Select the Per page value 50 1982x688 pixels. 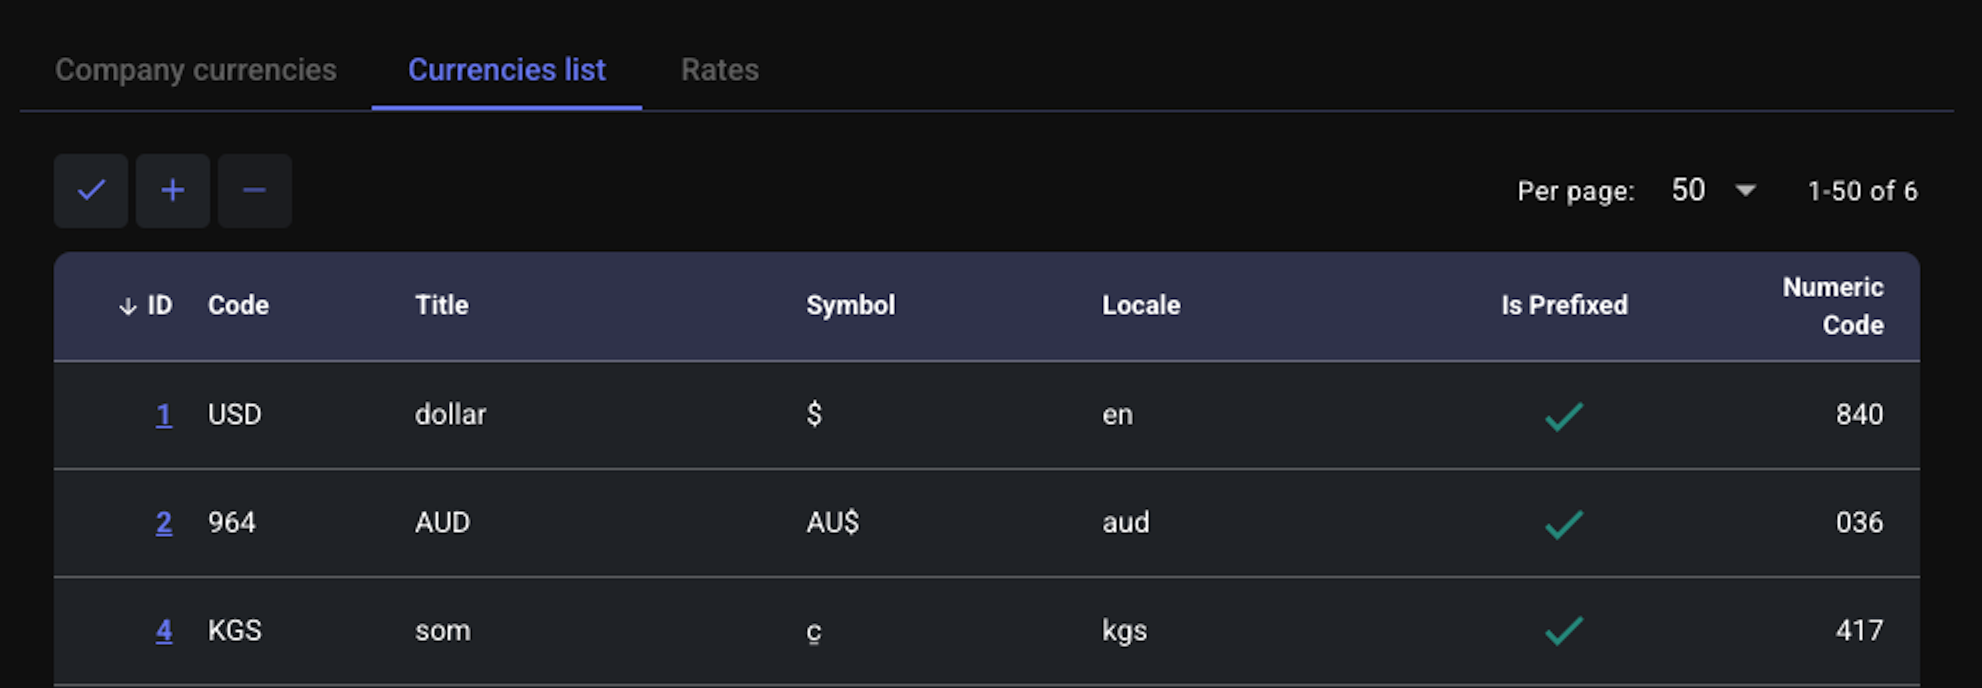(x=1688, y=190)
